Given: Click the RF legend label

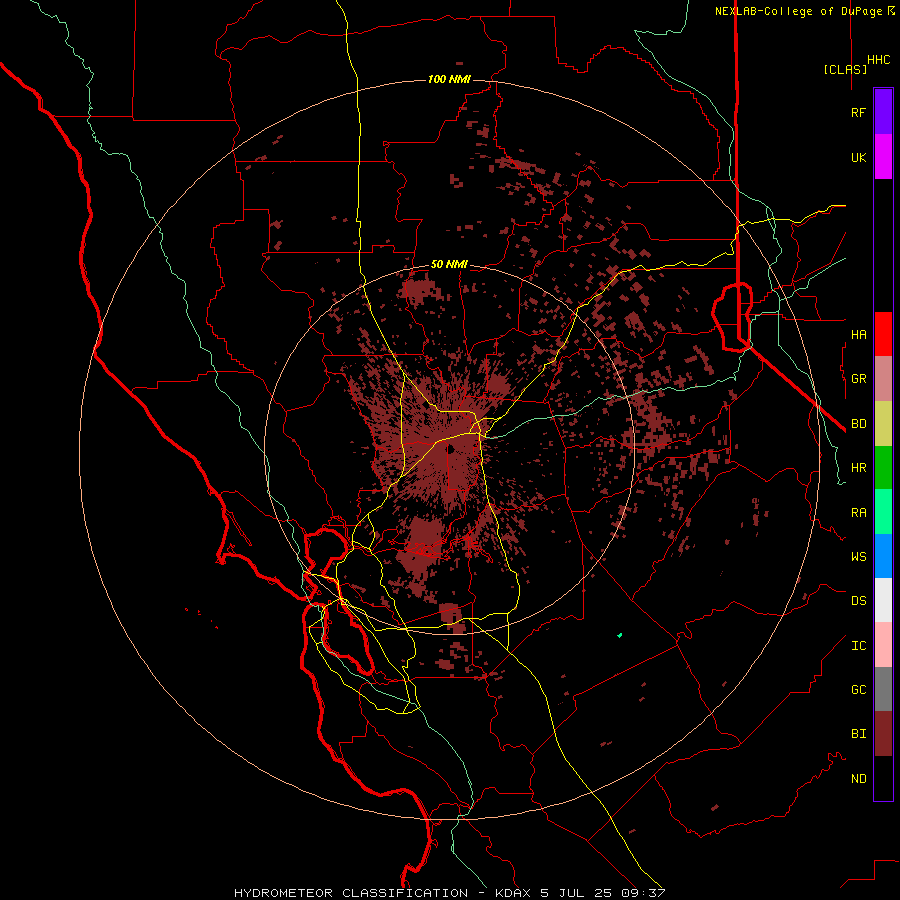Looking at the screenshot, I should [x=858, y=113].
